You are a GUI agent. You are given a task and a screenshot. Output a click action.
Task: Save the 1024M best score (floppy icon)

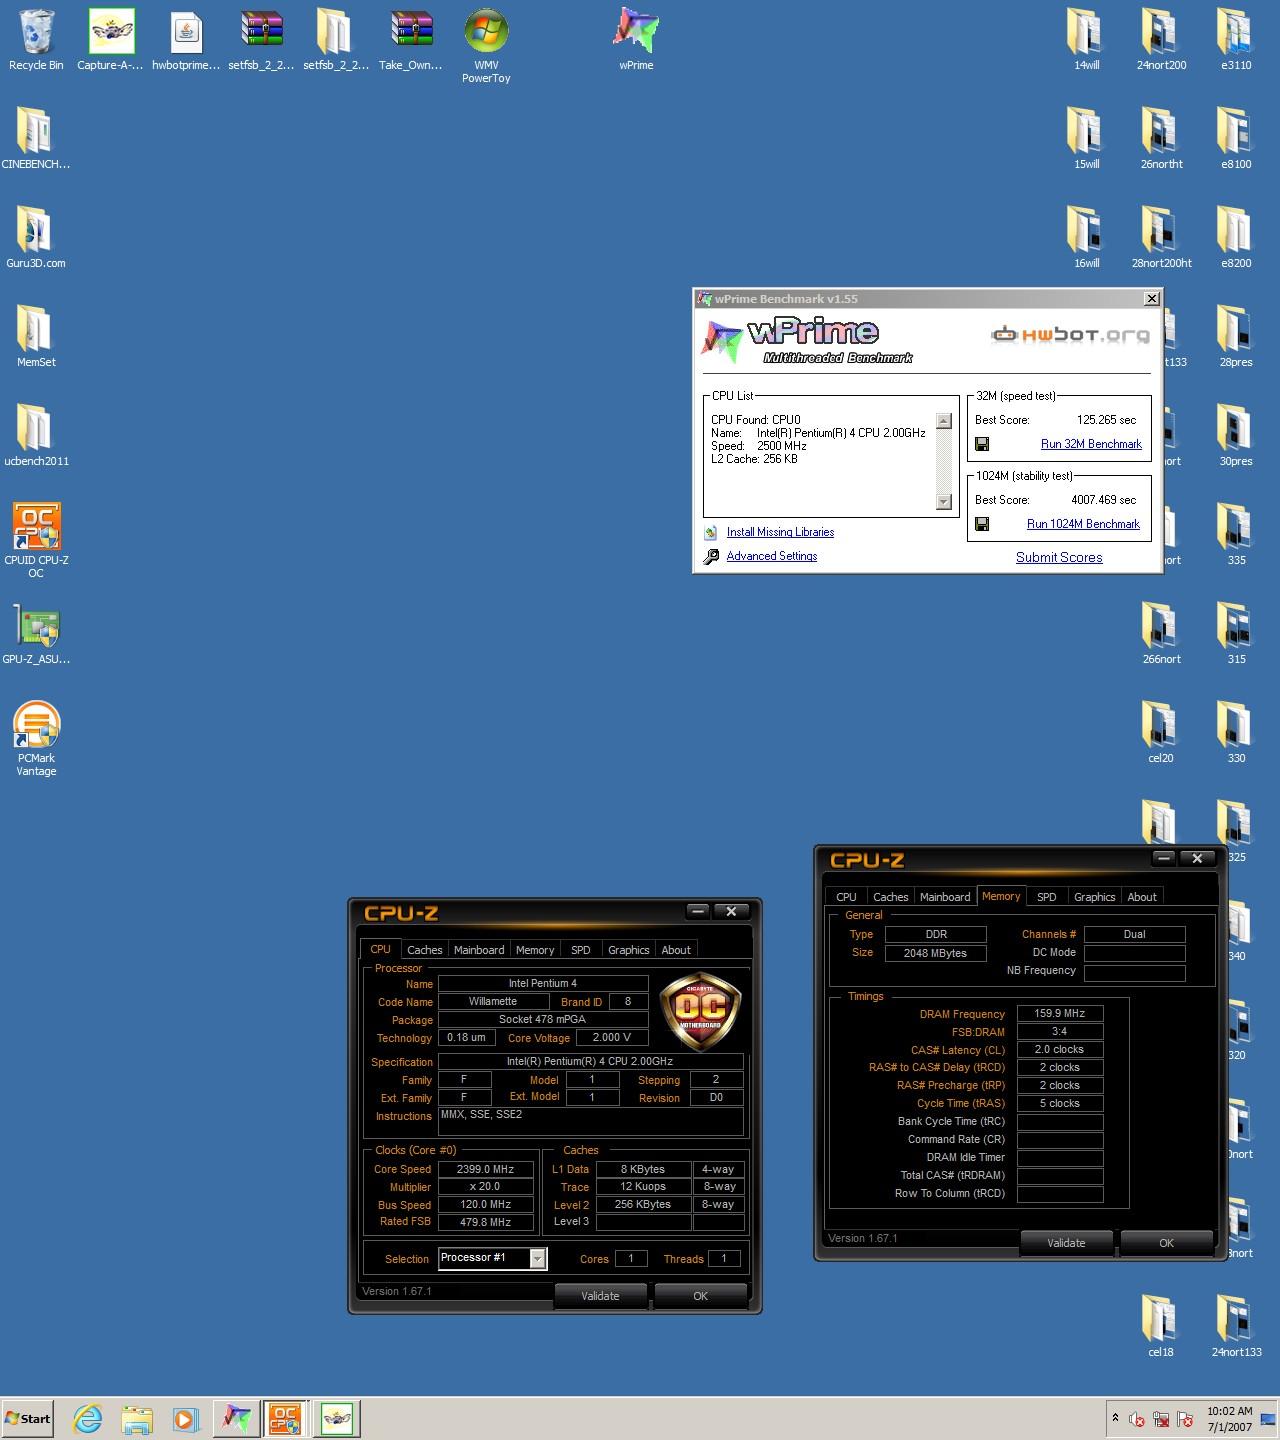pyautogui.click(x=982, y=524)
